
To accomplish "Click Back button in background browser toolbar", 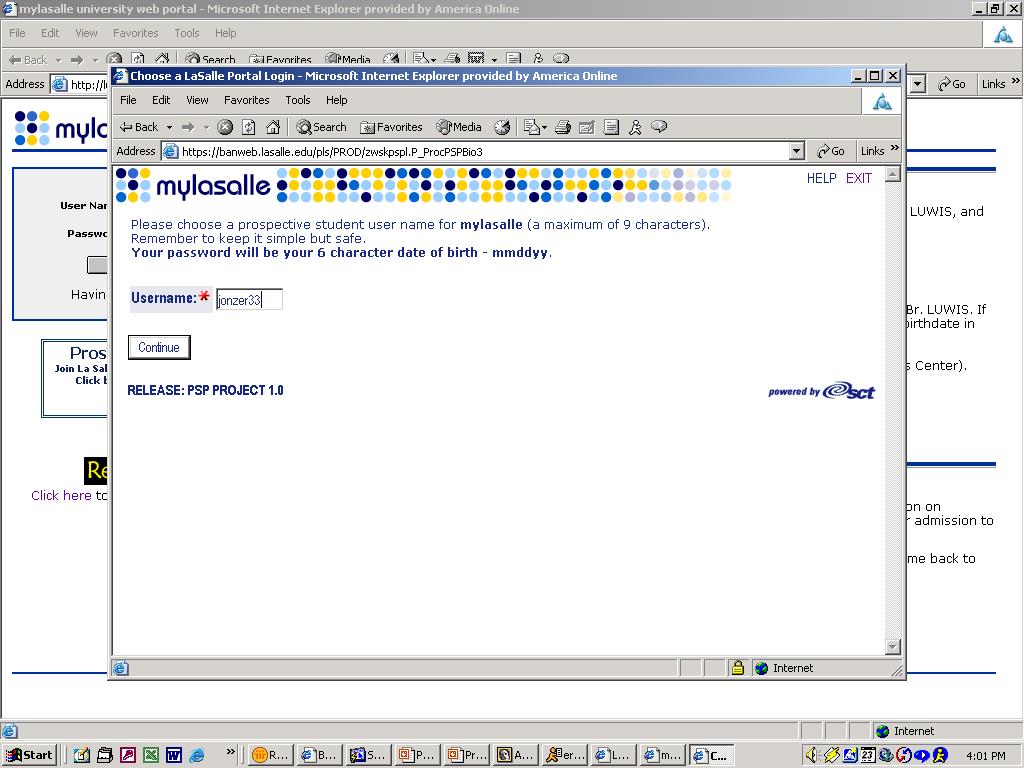I will coord(28,60).
